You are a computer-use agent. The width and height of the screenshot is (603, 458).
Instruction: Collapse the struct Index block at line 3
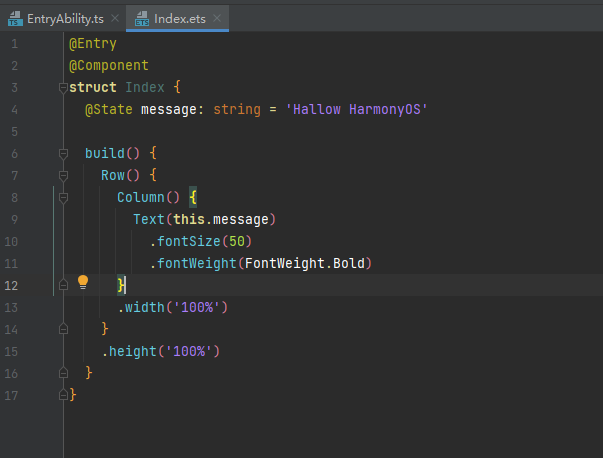point(63,88)
